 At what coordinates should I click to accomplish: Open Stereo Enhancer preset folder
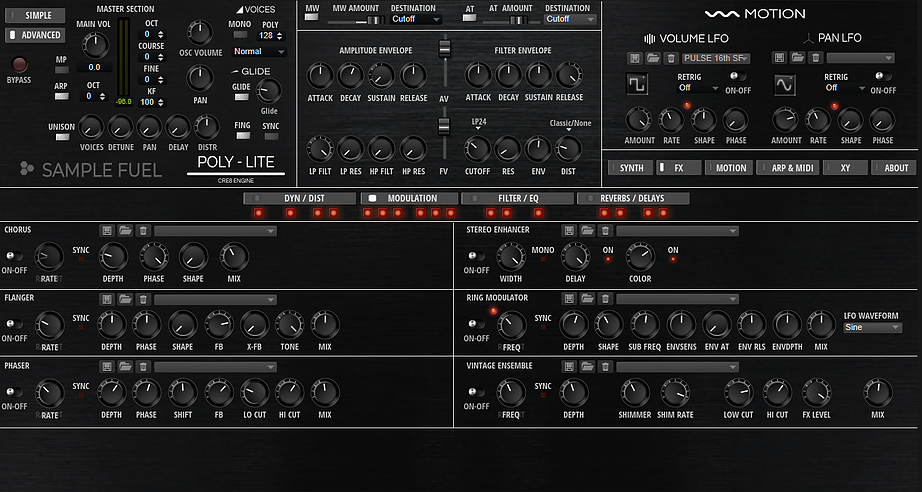pyautogui.click(x=587, y=231)
